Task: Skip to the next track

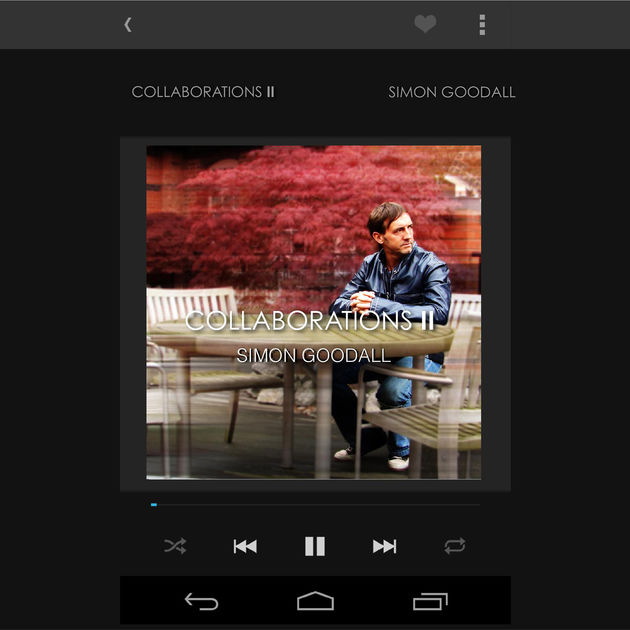Action: (x=385, y=546)
